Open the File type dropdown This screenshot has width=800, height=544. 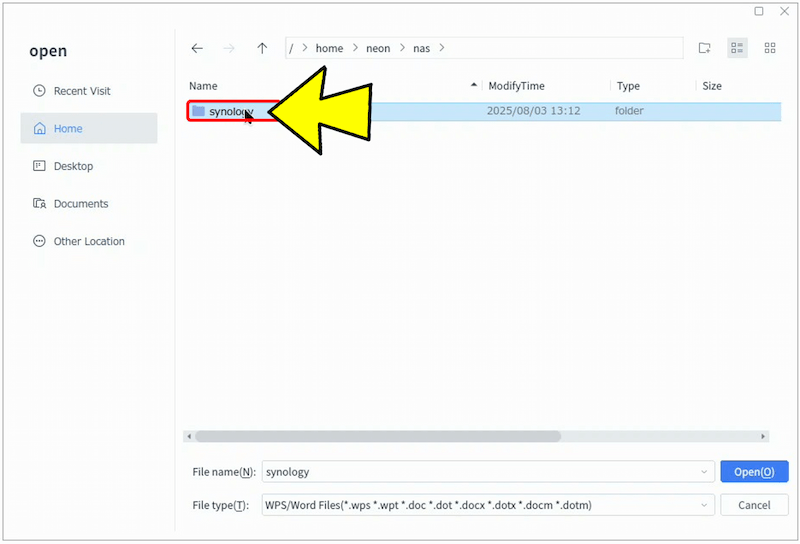pyautogui.click(x=704, y=505)
